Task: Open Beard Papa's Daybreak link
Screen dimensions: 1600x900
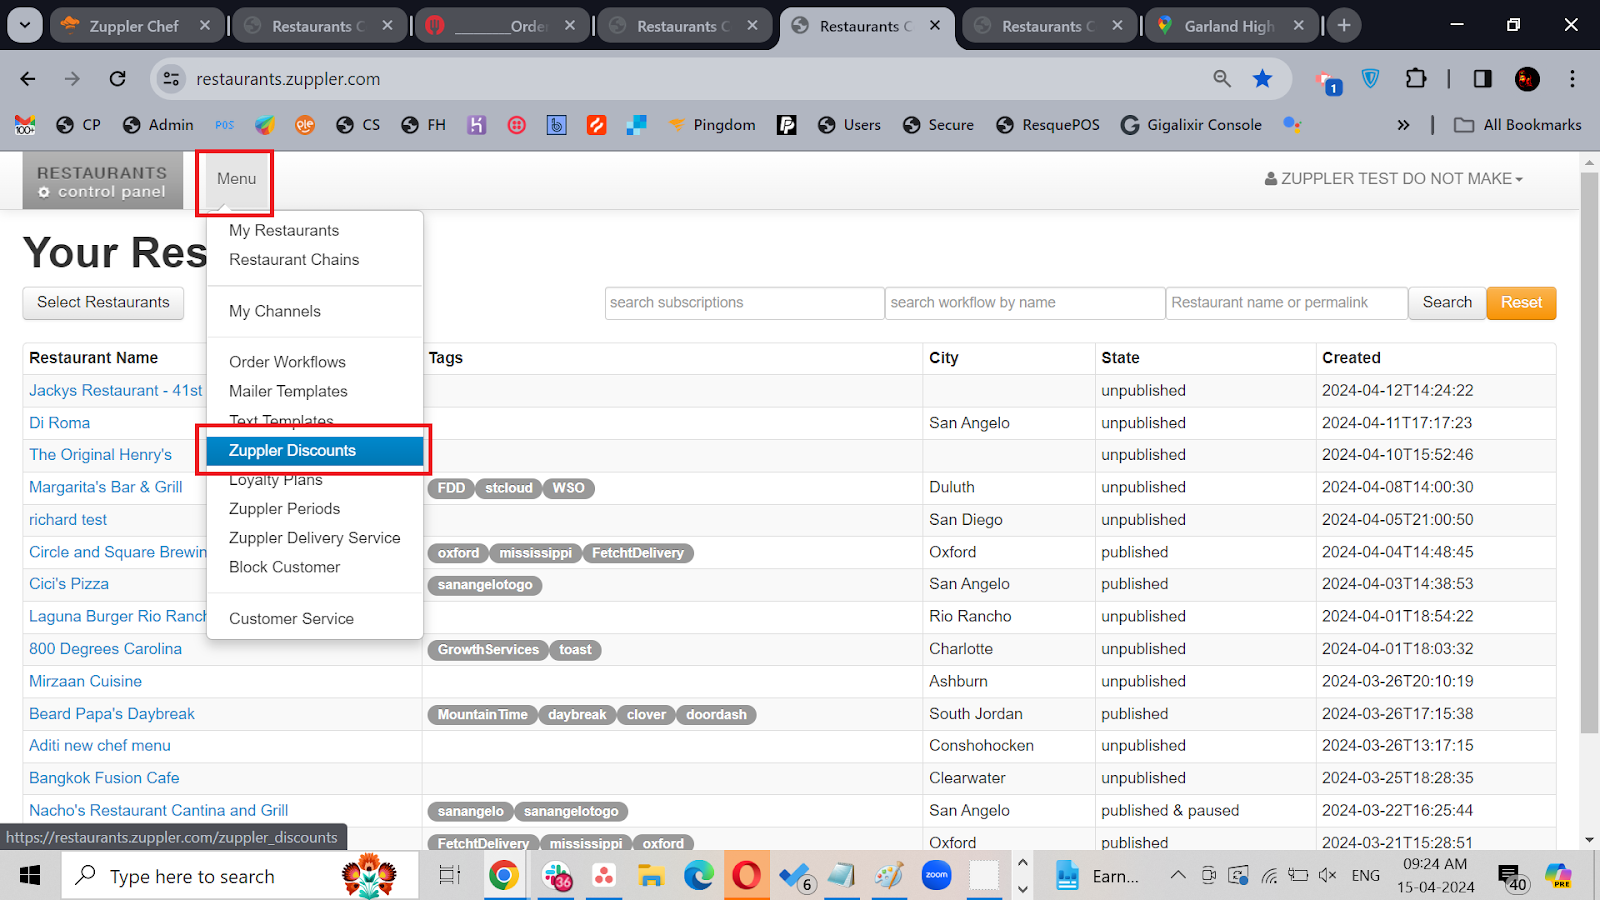Action: point(112,714)
